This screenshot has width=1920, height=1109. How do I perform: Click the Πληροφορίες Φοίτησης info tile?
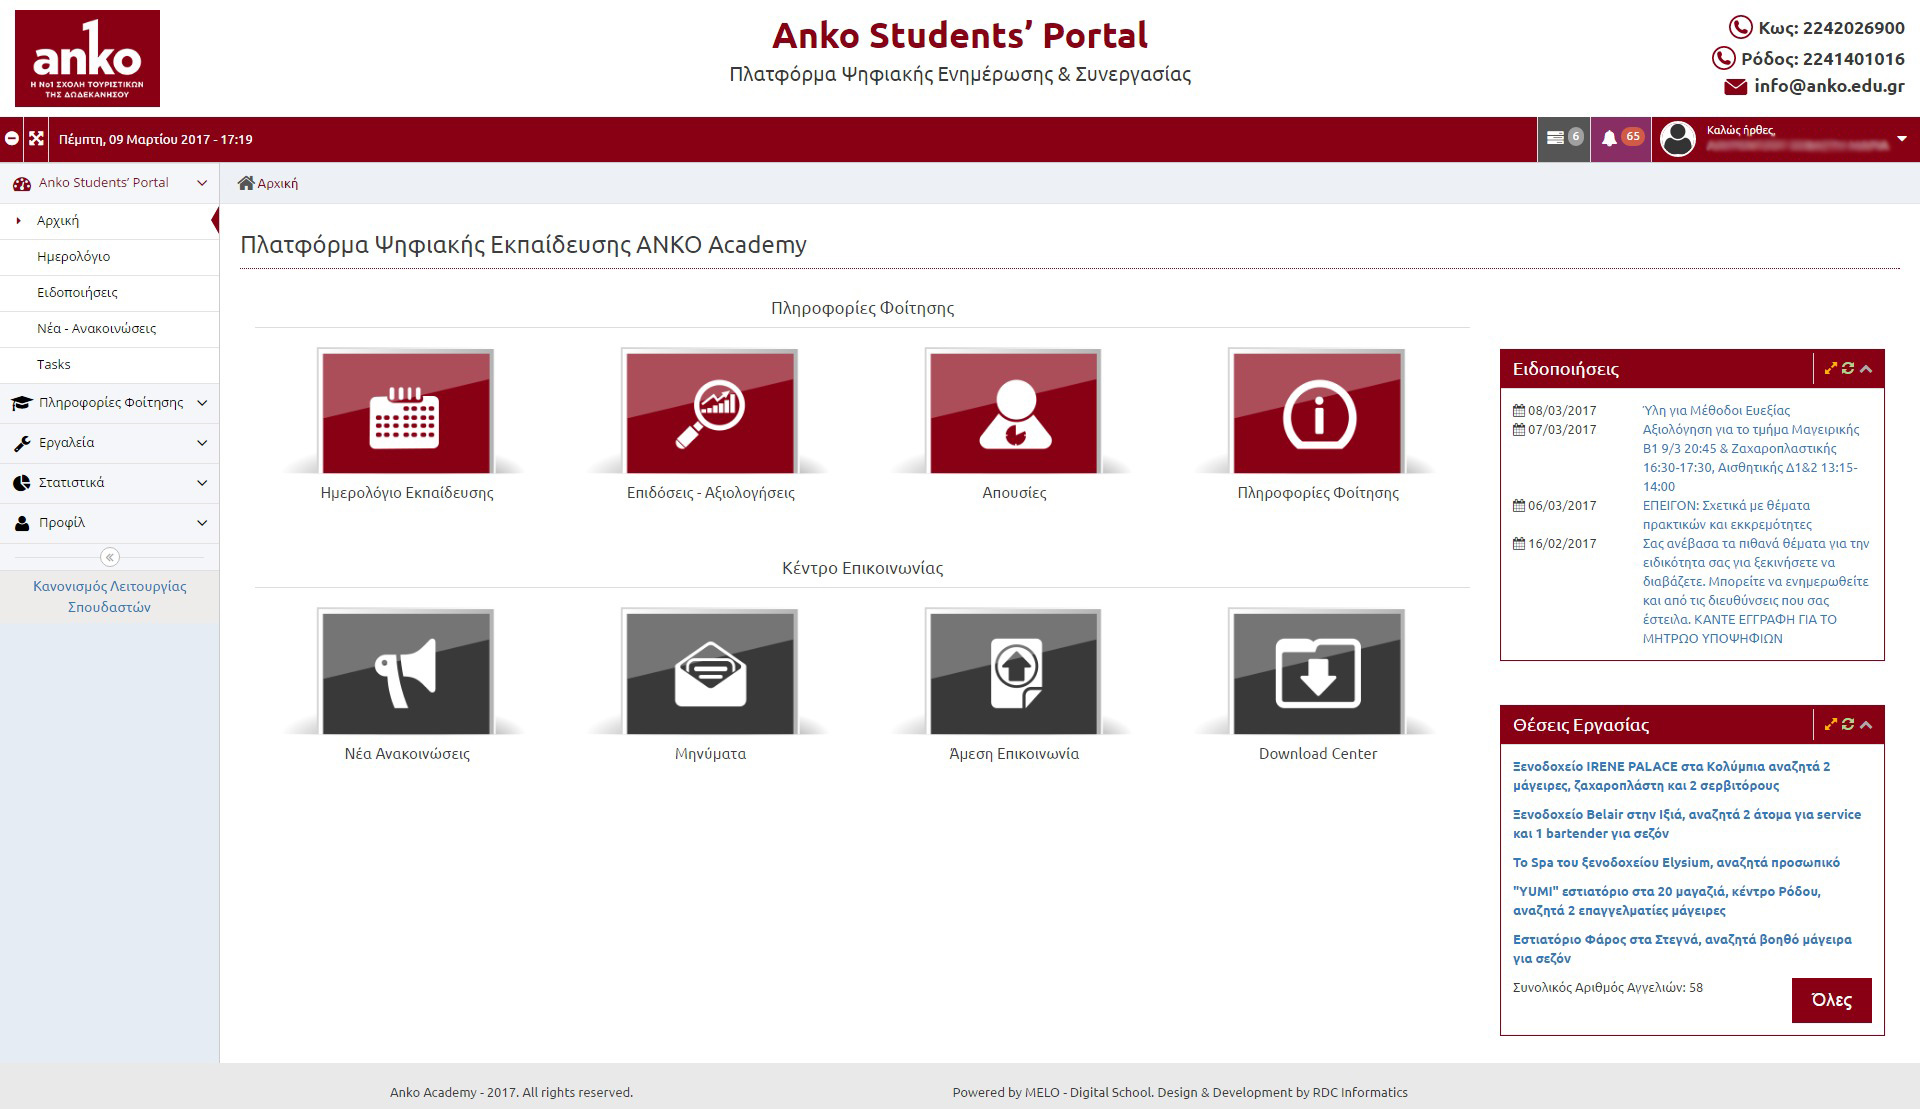click(x=1318, y=412)
